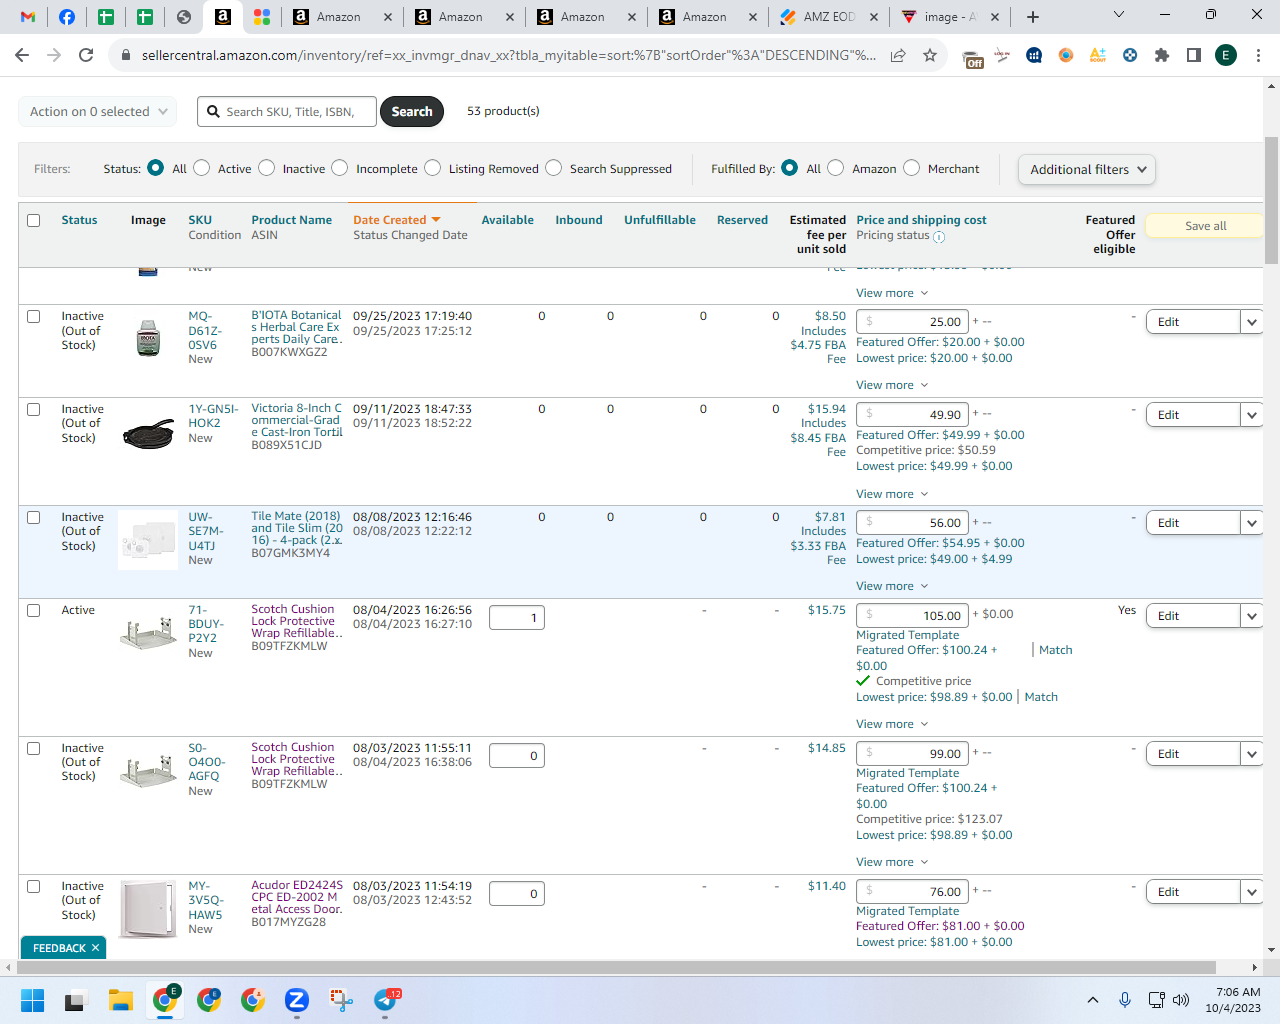Open Edit dropdown arrow for B'IOTA row
Viewport: 1280px width, 1024px height.
(1252, 322)
